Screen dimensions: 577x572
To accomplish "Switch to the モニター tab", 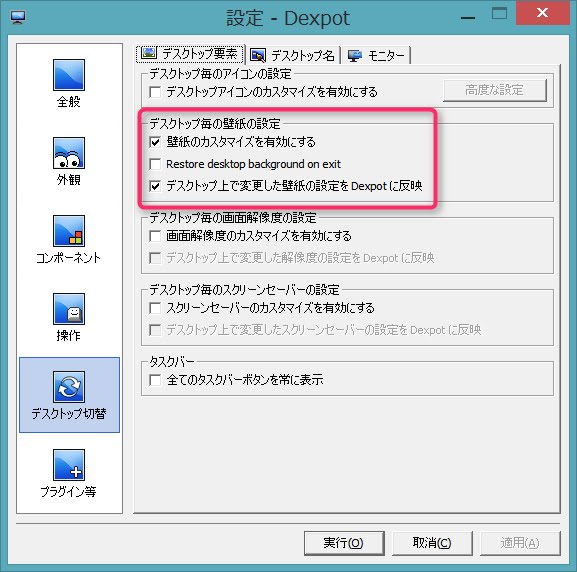I will (376, 56).
